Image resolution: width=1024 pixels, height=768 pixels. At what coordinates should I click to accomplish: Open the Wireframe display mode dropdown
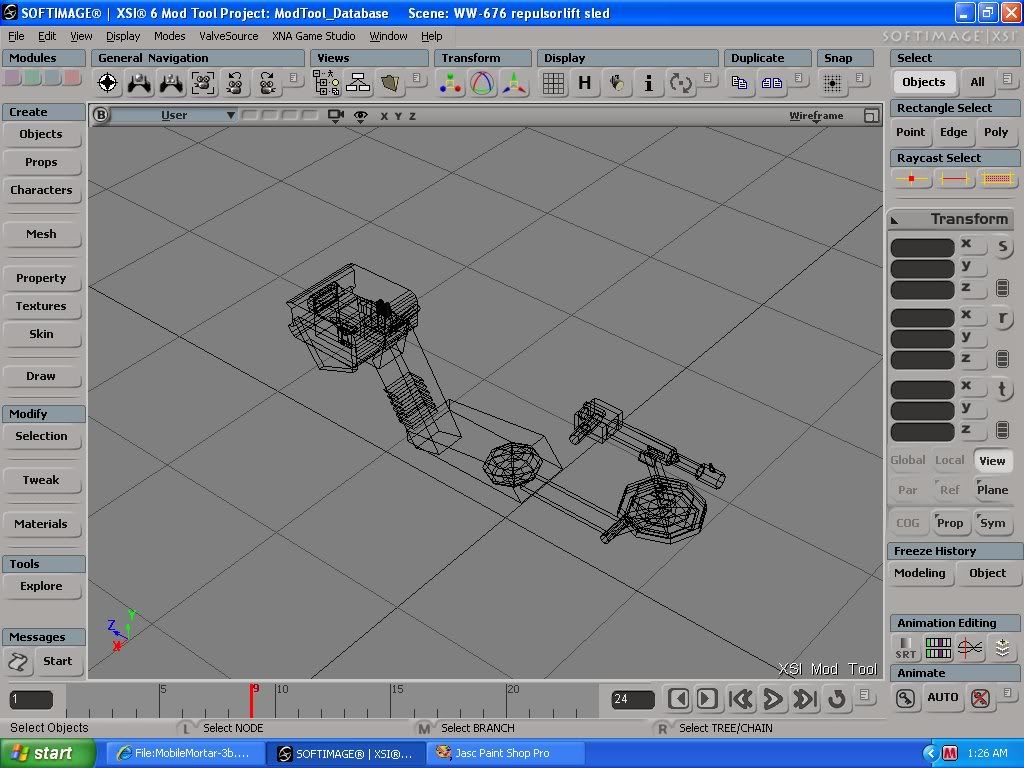coord(816,116)
